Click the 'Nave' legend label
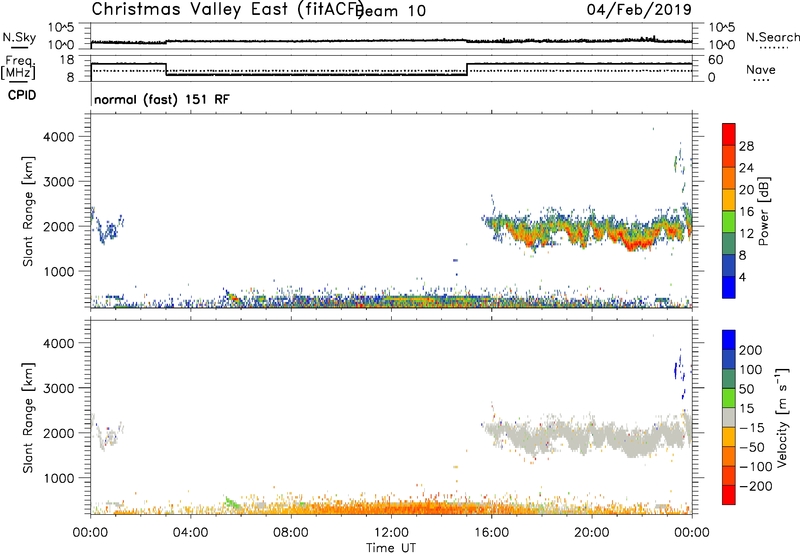This screenshot has width=800, height=554. coord(761,70)
